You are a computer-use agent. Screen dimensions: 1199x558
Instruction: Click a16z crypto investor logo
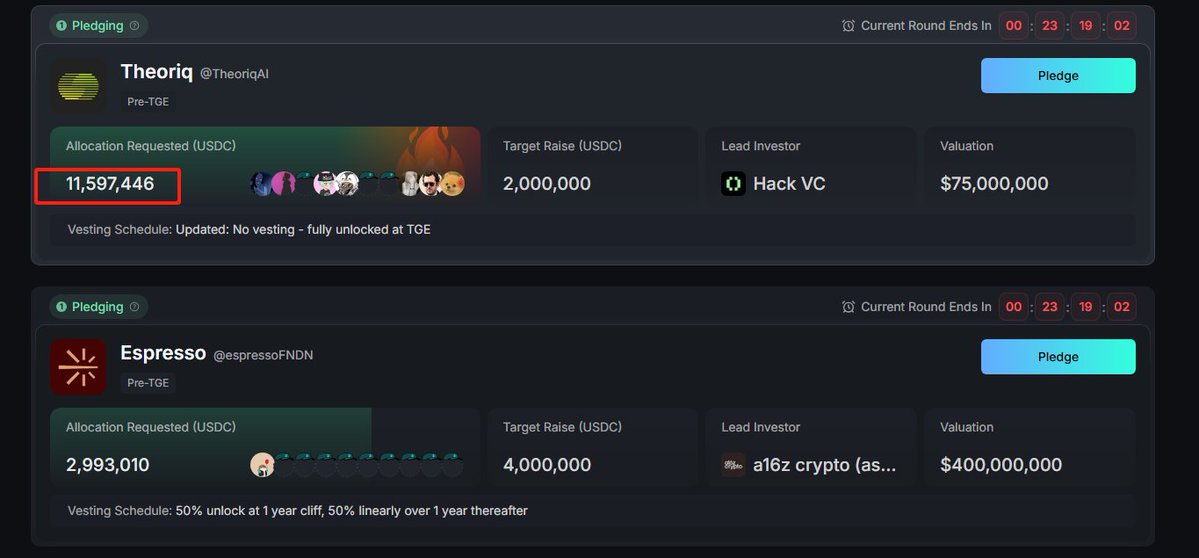[x=733, y=465]
